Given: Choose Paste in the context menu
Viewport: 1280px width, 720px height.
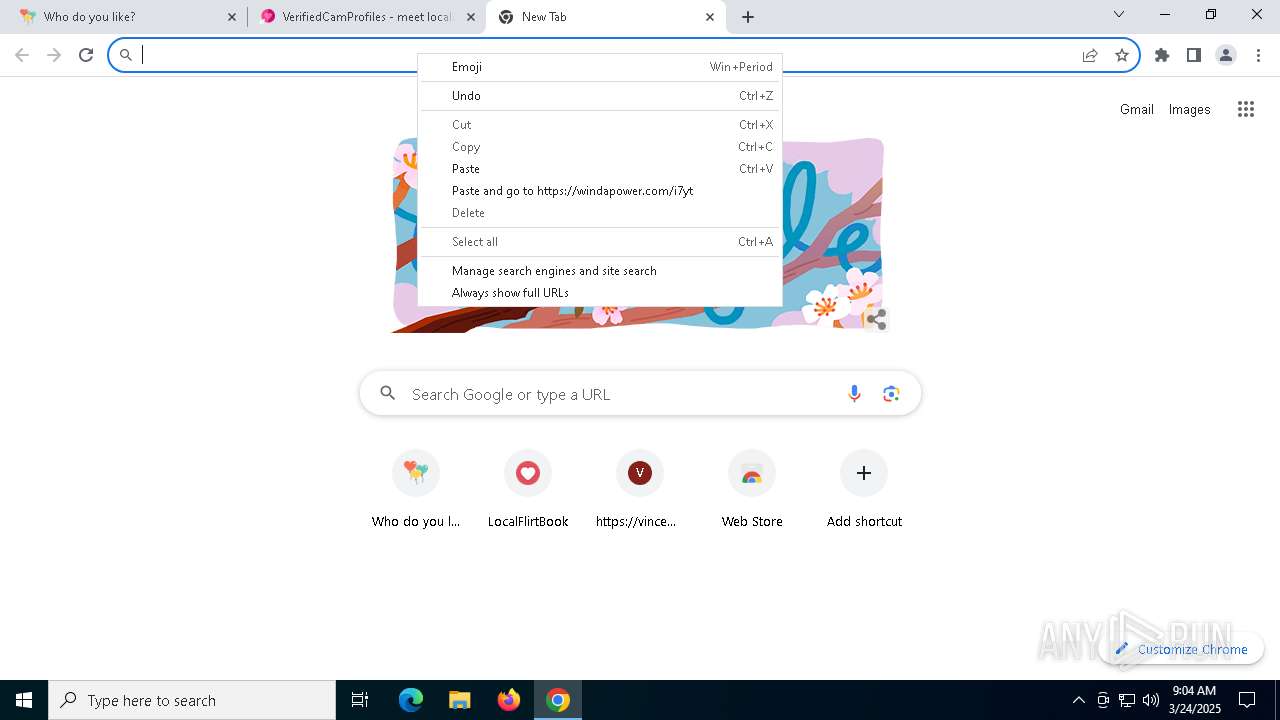Looking at the screenshot, I should click(x=600, y=169).
